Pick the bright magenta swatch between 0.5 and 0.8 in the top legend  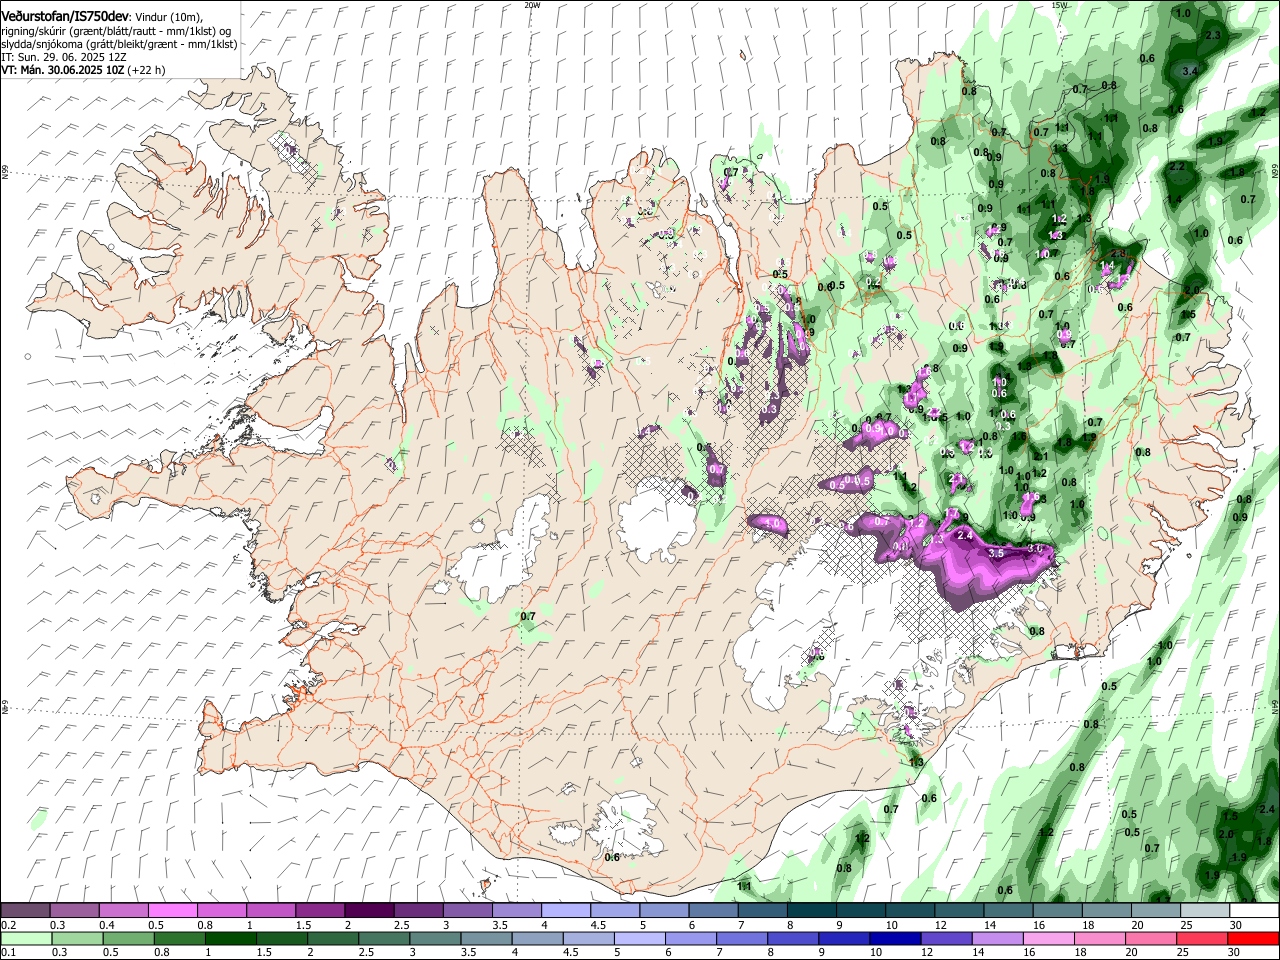click(172, 911)
